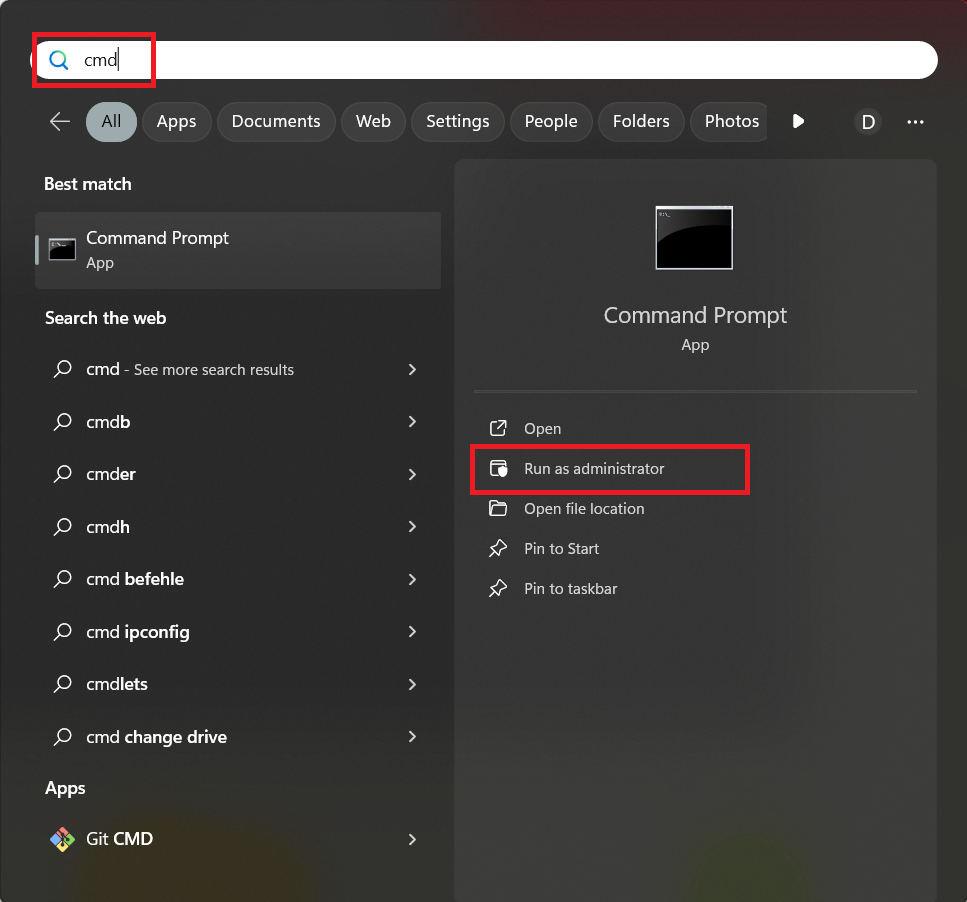Expand the cmdb web search chevron
The height and width of the screenshot is (902, 967).
coord(412,422)
